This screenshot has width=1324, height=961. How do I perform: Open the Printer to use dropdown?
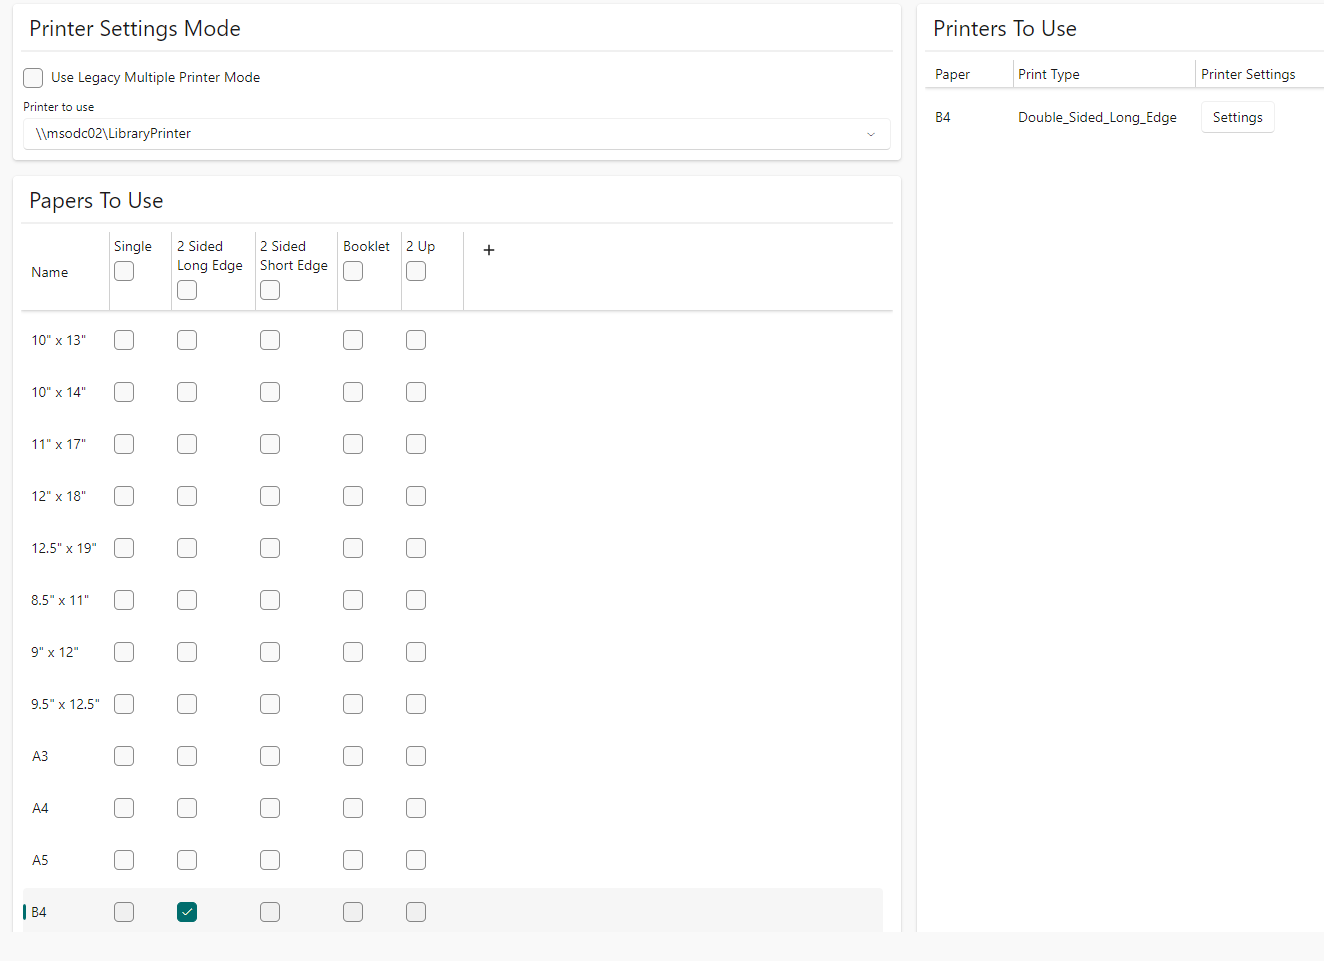456,134
